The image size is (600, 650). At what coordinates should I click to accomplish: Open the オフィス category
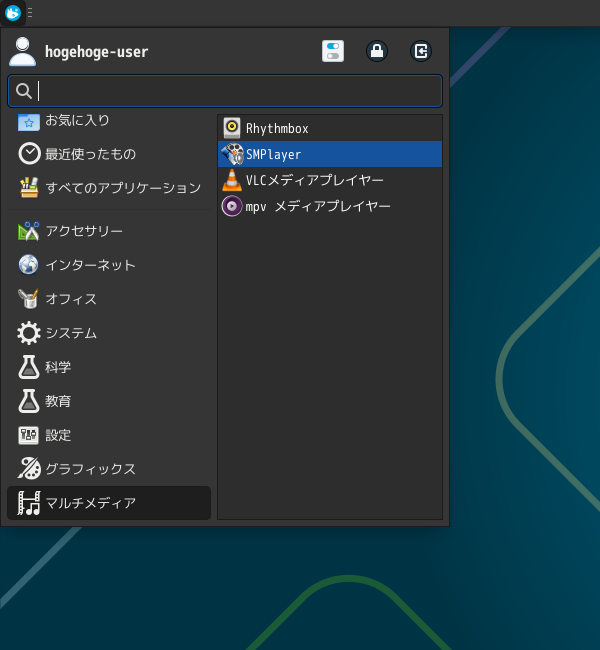[x=109, y=299]
